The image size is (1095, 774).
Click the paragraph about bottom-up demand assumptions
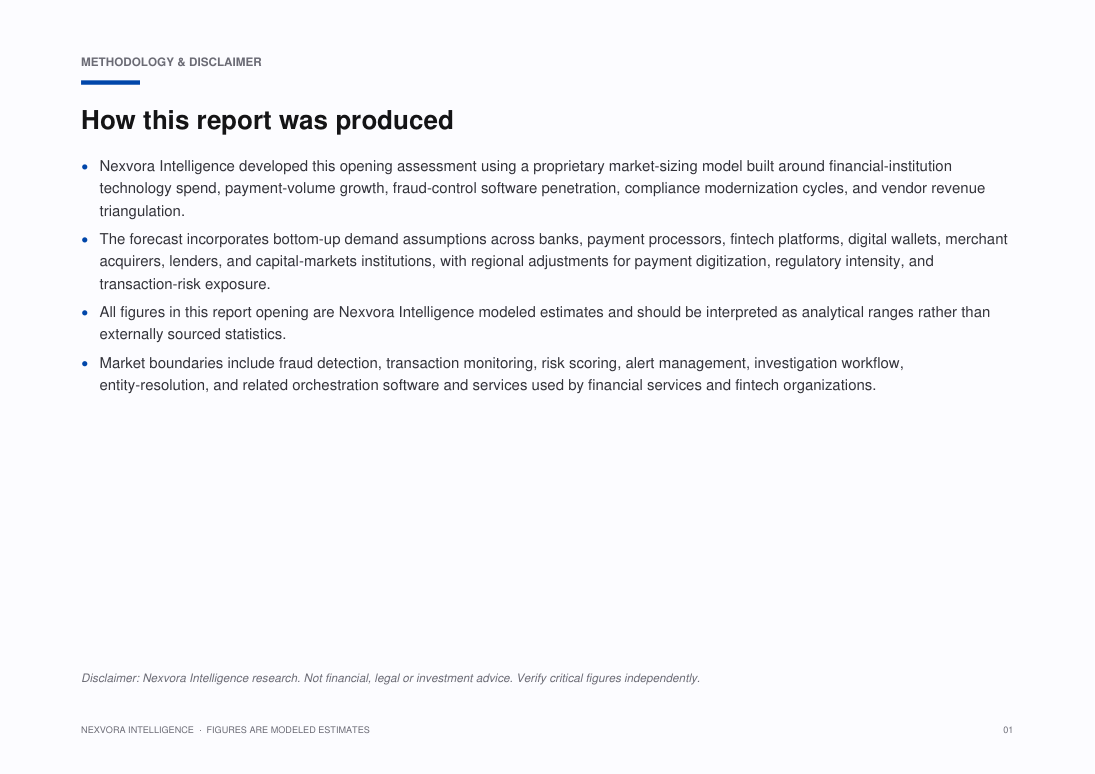pyautogui.click(x=553, y=261)
